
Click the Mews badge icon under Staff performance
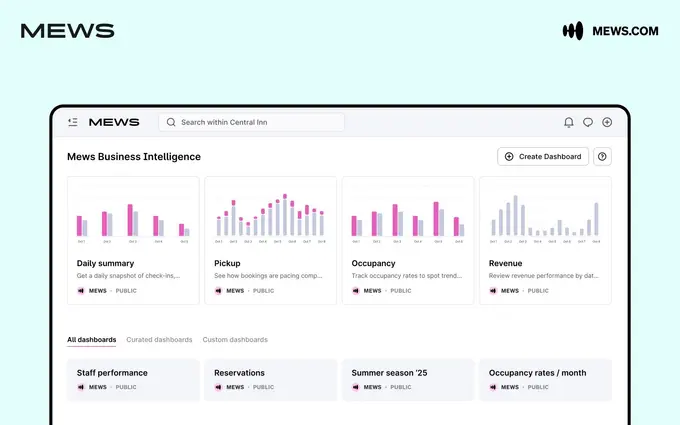(81, 387)
